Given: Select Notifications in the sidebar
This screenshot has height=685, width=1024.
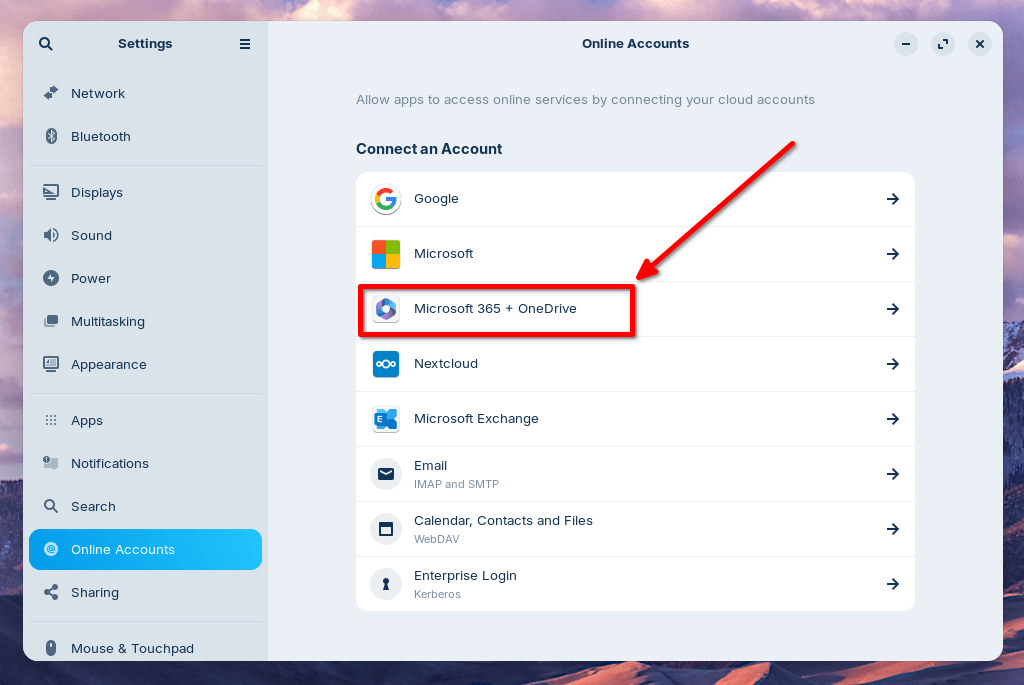Looking at the screenshot, I should (x=145, y=463).
